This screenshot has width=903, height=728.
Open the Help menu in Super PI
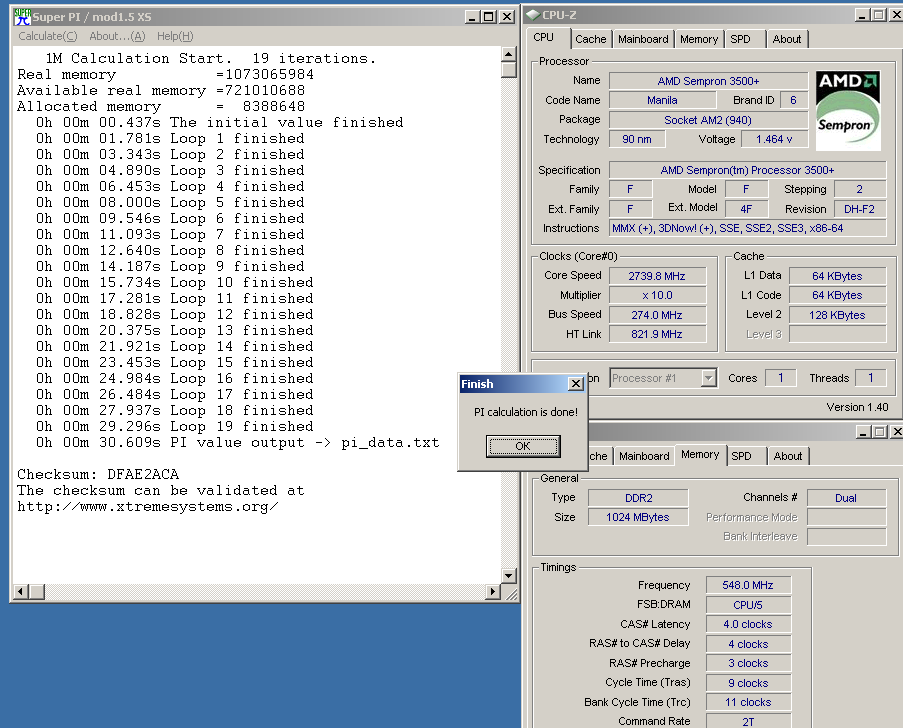tap(175, 36)
